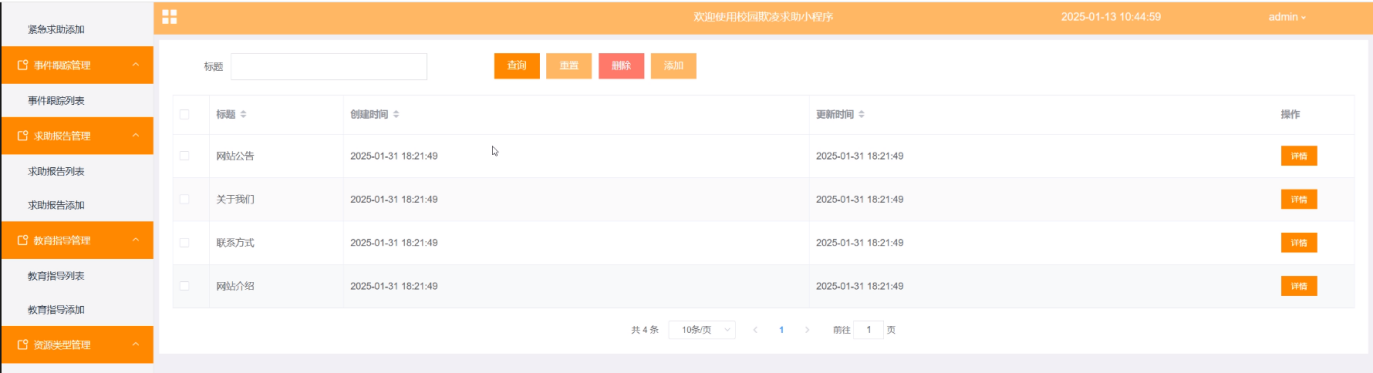Click the 操作 column header
Viewport: 1373px width, 373px height.
click(x=1290, y=115)
